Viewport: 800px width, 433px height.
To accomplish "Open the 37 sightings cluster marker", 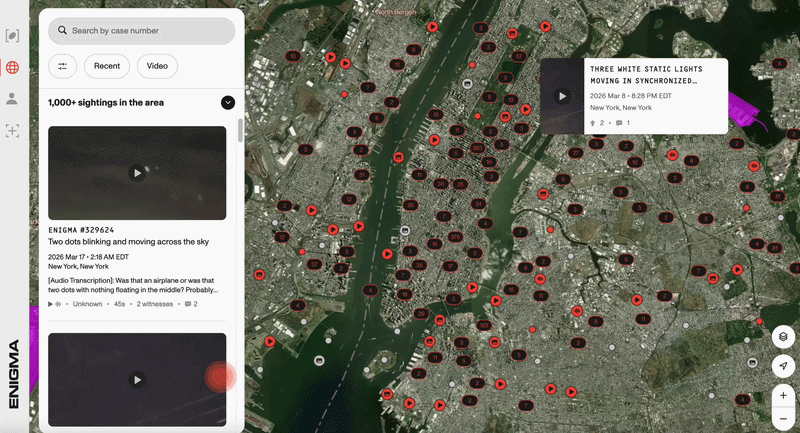I will 314,264.
